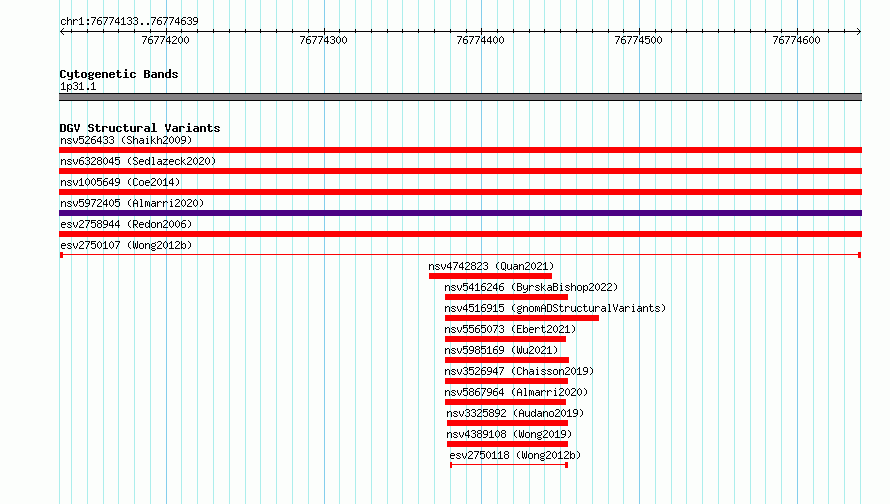Click the red bar under nsv5985169
This screenshot has width=890, height=504.
[507, 360]
